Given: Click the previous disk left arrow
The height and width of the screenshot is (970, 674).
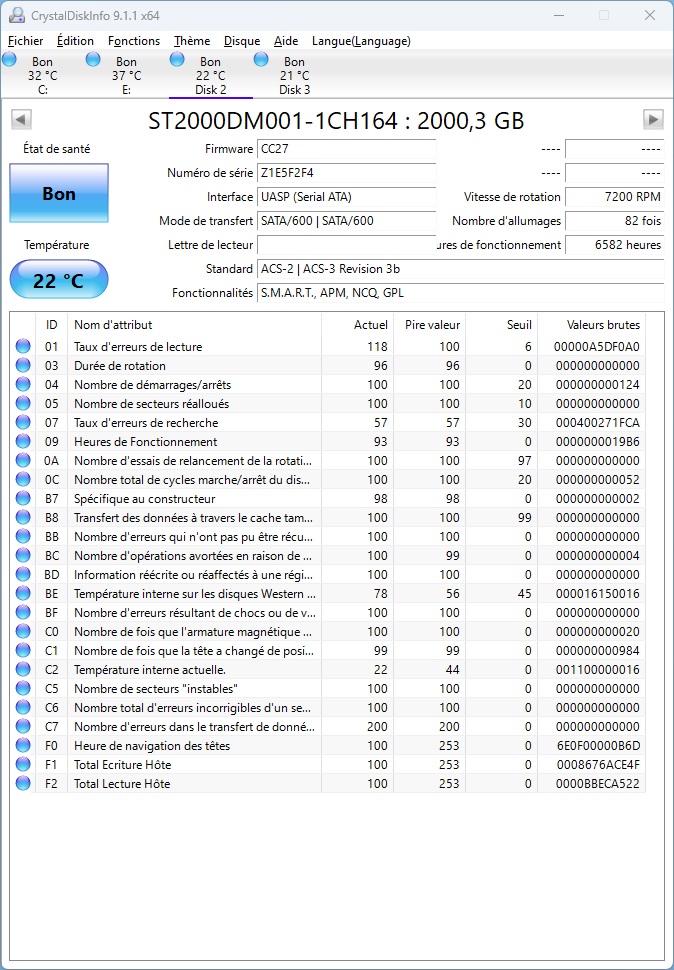Looking at the screenshot, I should coord(20,120).
